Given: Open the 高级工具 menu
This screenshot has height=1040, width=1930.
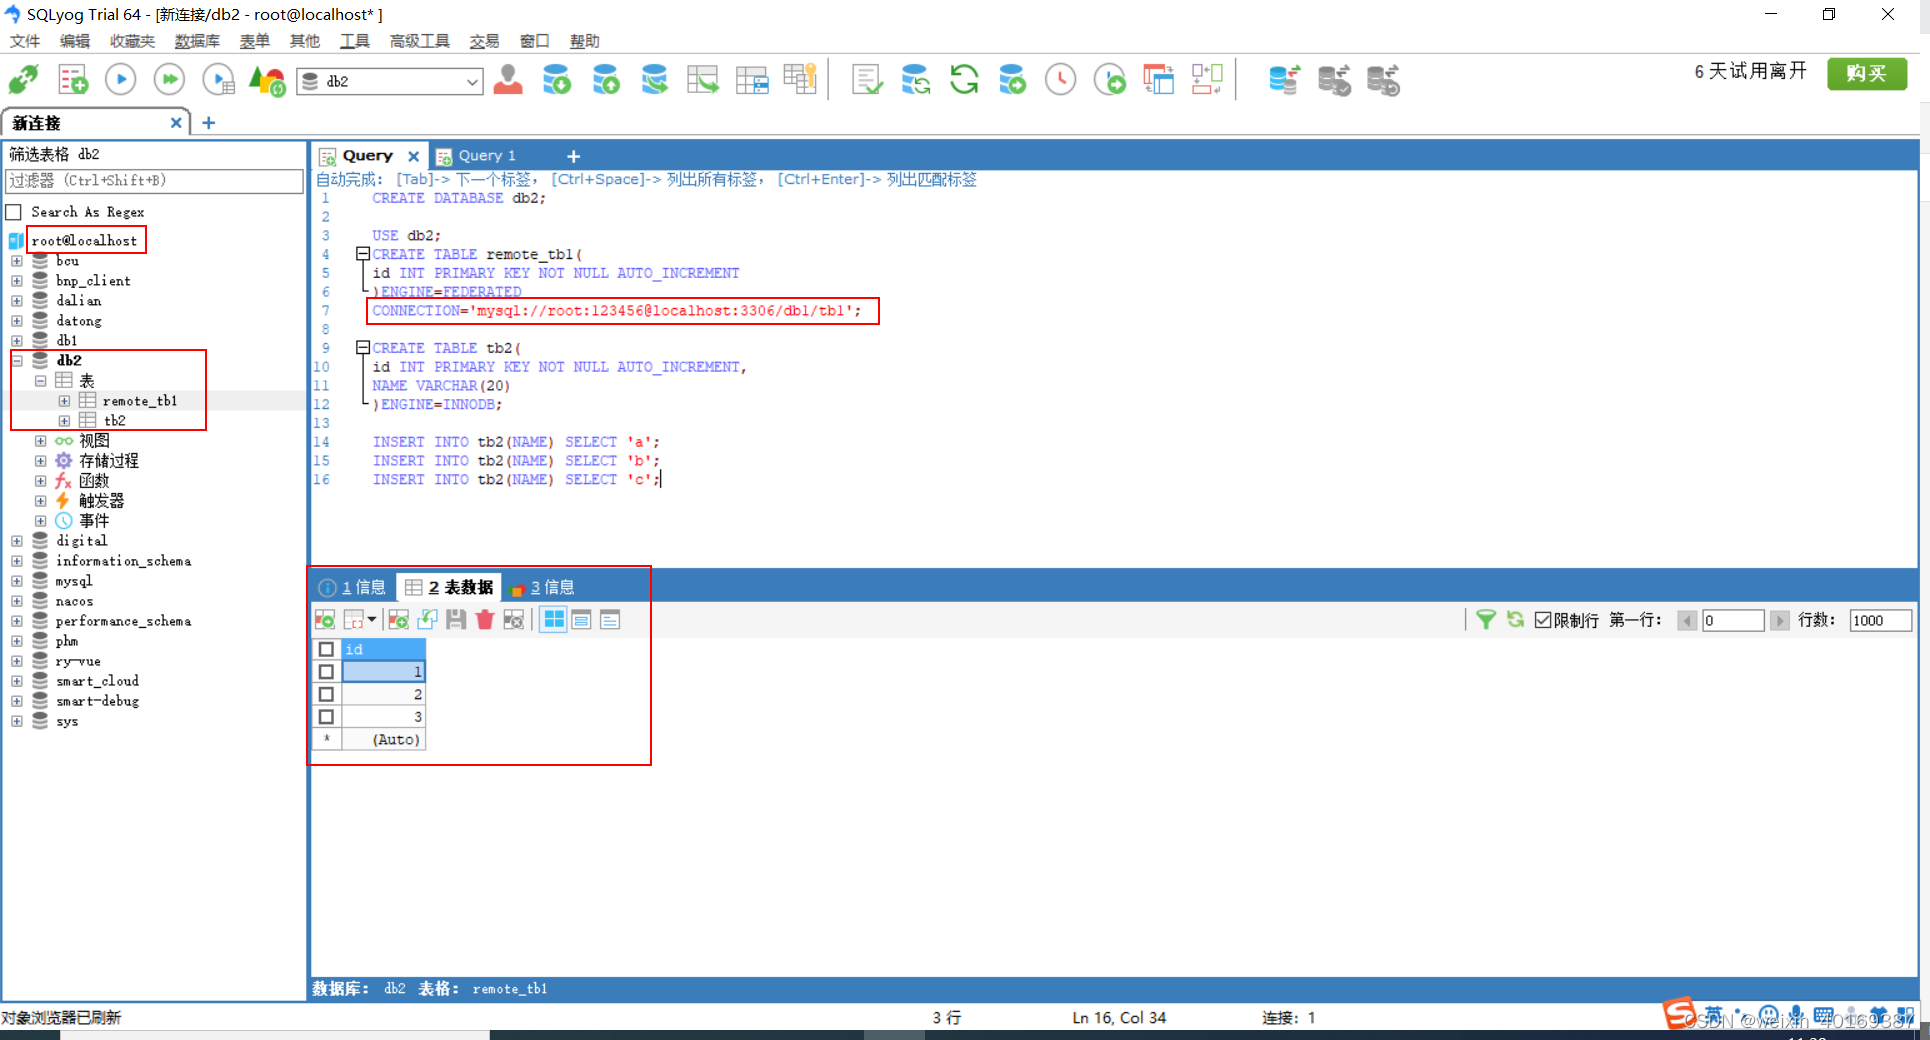Looking at the screenshot, I should coord(420,41).
